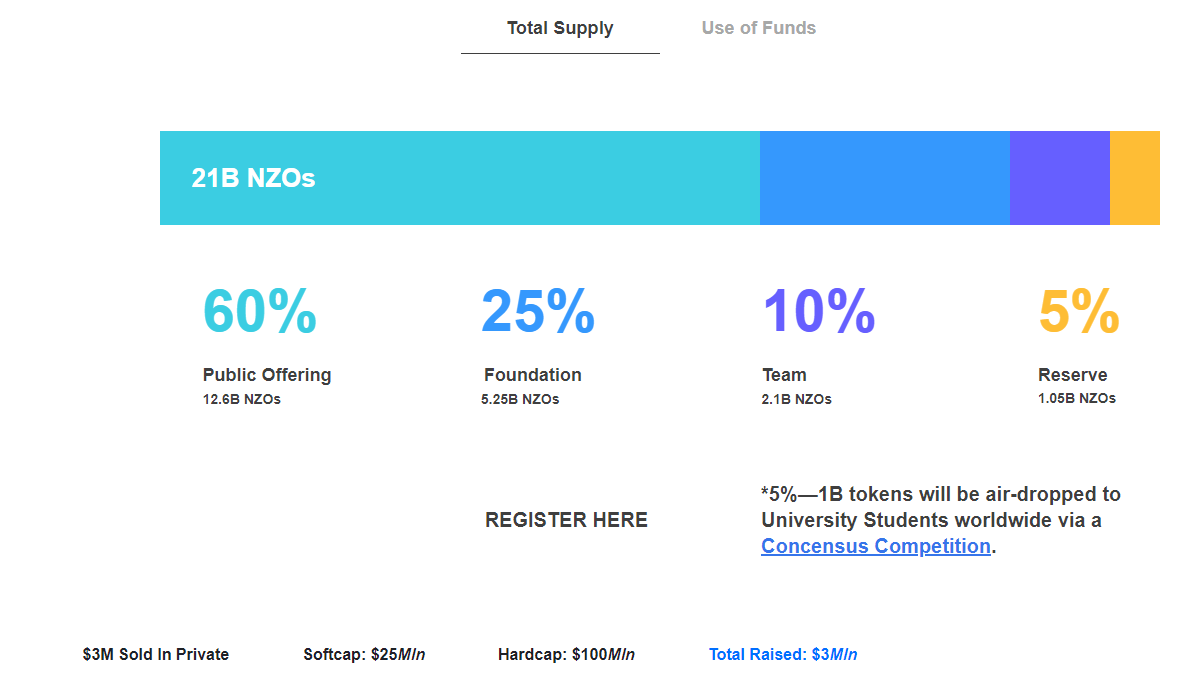The width and height of the screenshot is (1186, 692).
Task: Click the Public Offering heading
Action: click(x=267, y=375)
